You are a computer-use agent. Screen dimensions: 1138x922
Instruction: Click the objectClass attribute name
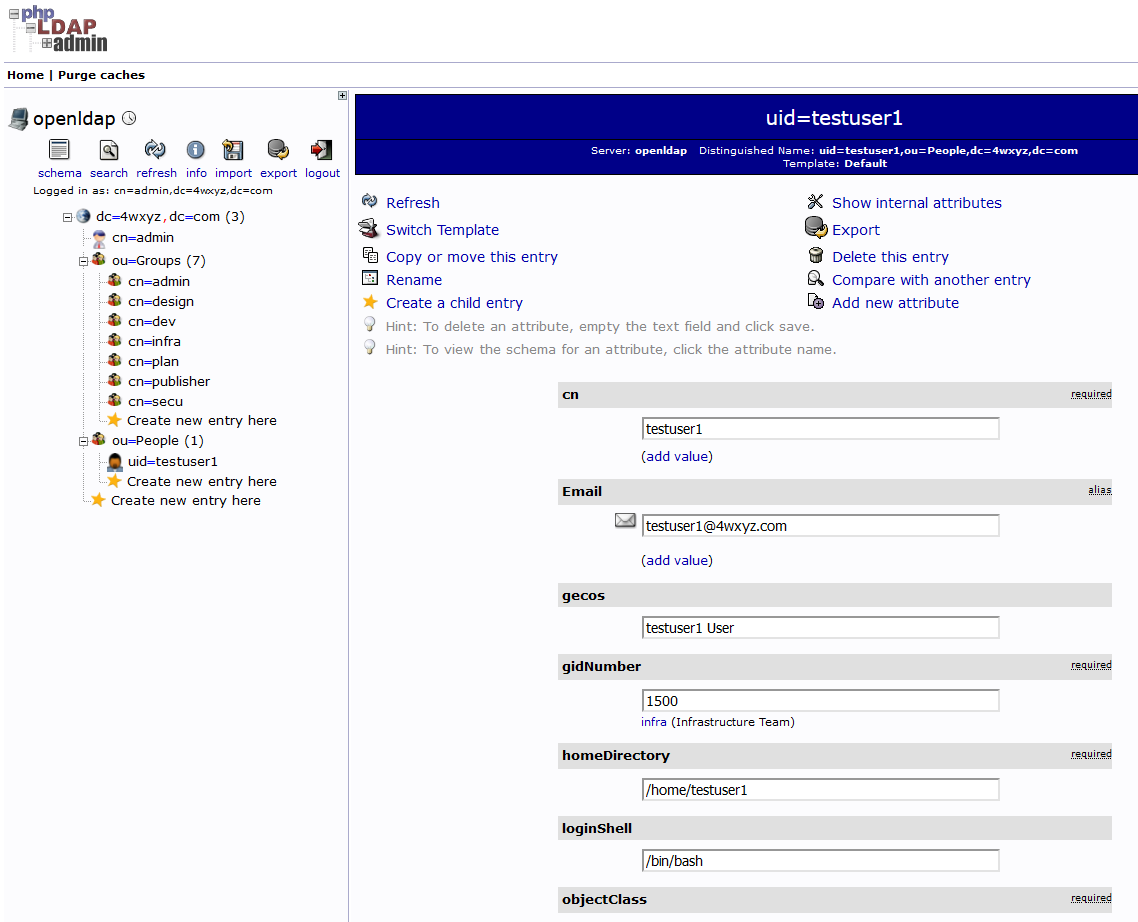[605, 899]
